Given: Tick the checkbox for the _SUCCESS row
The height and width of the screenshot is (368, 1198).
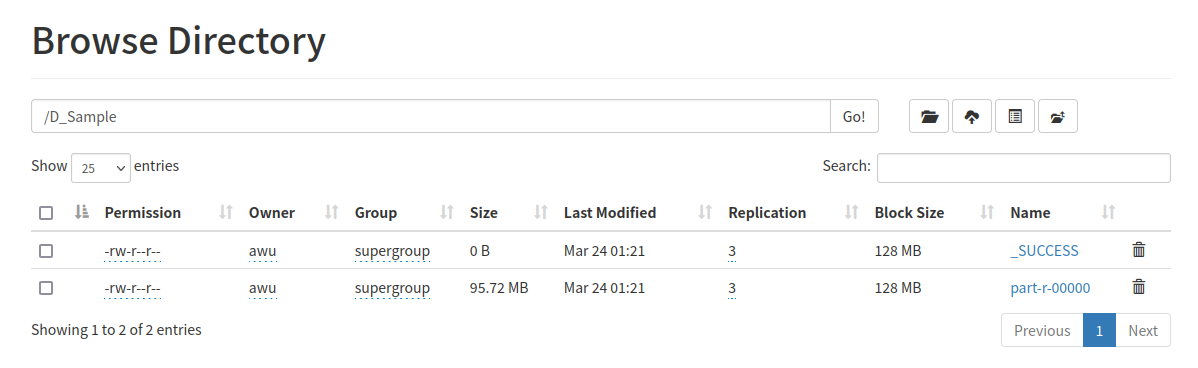Looking at the screenshot, I should pyautogui.click(x=46, y=250).
